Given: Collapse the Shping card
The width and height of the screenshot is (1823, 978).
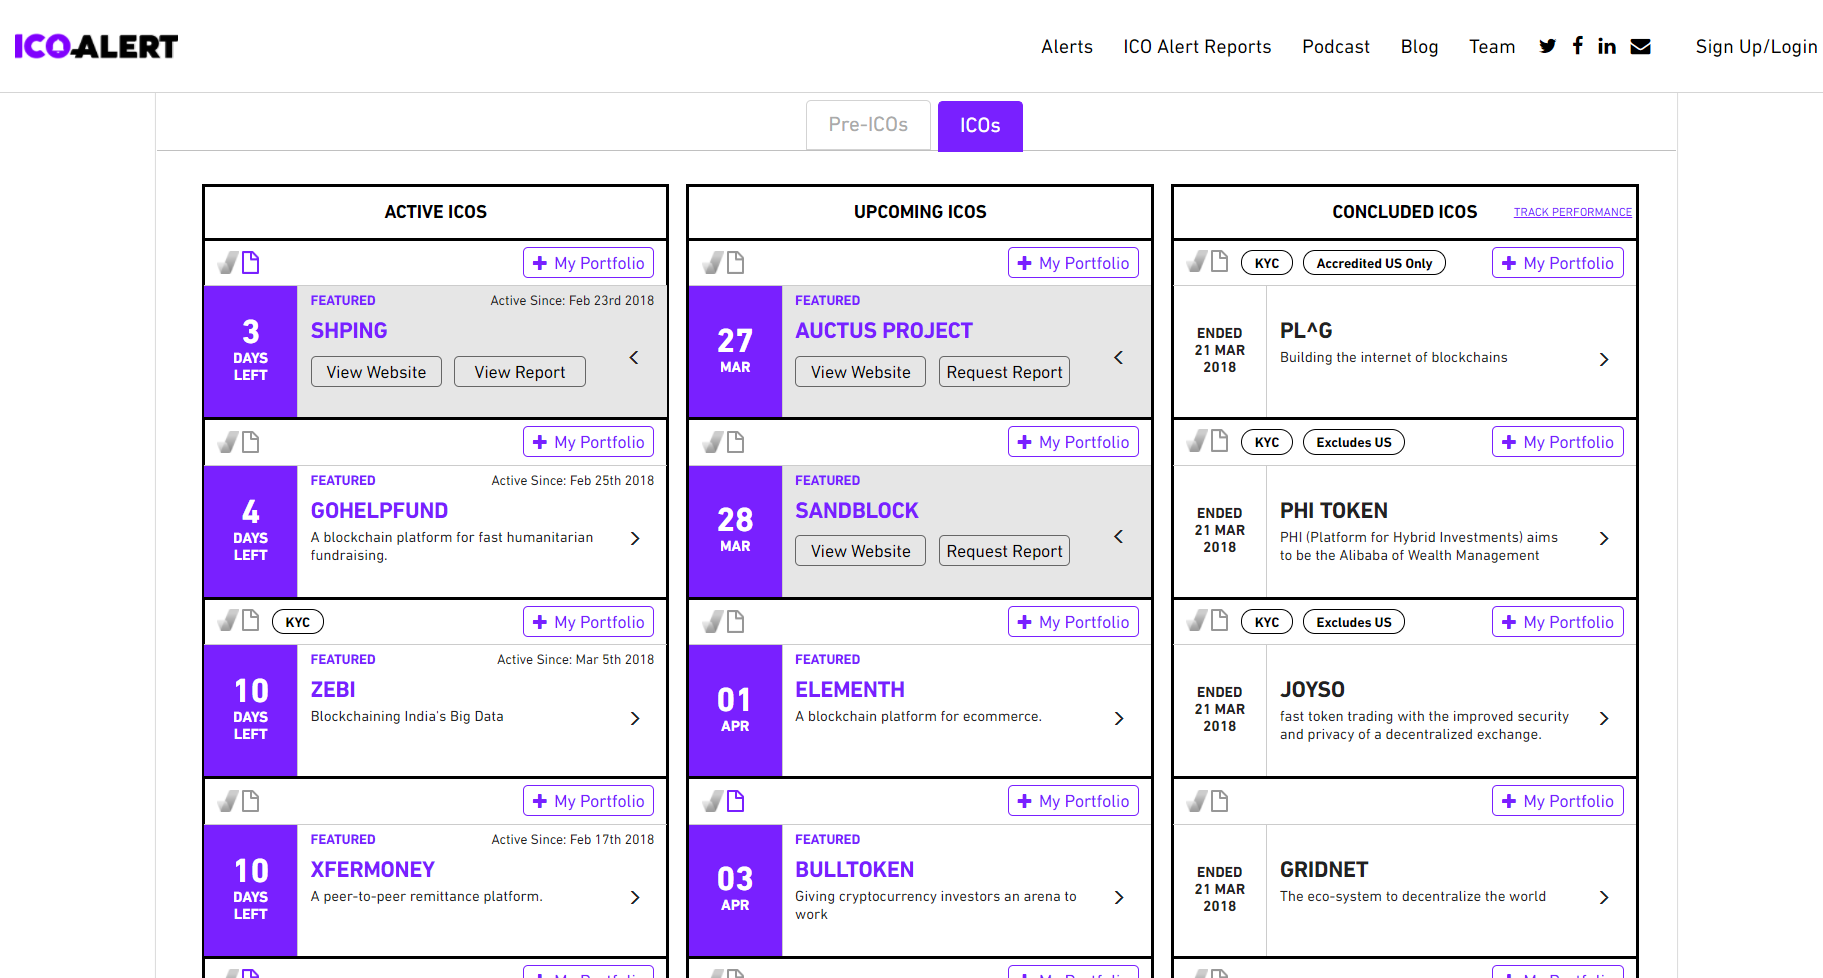Looking at the screenshot, I should [x=634, y=358].
